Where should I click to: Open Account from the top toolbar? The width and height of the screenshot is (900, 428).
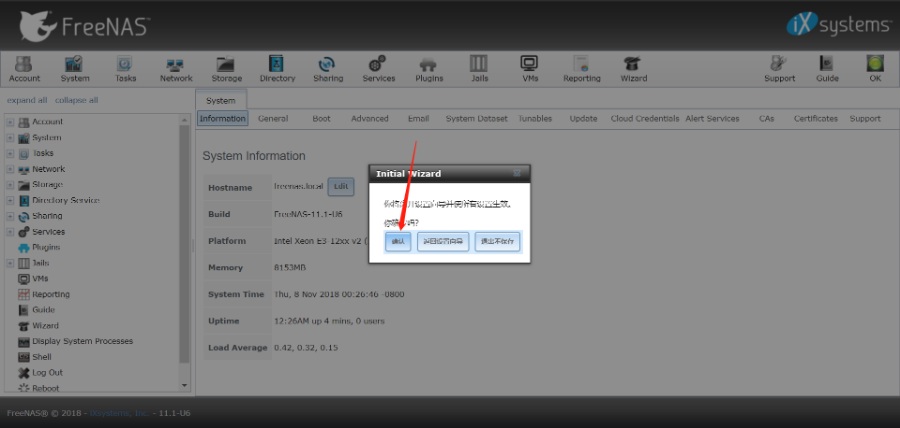coord(24,69)
